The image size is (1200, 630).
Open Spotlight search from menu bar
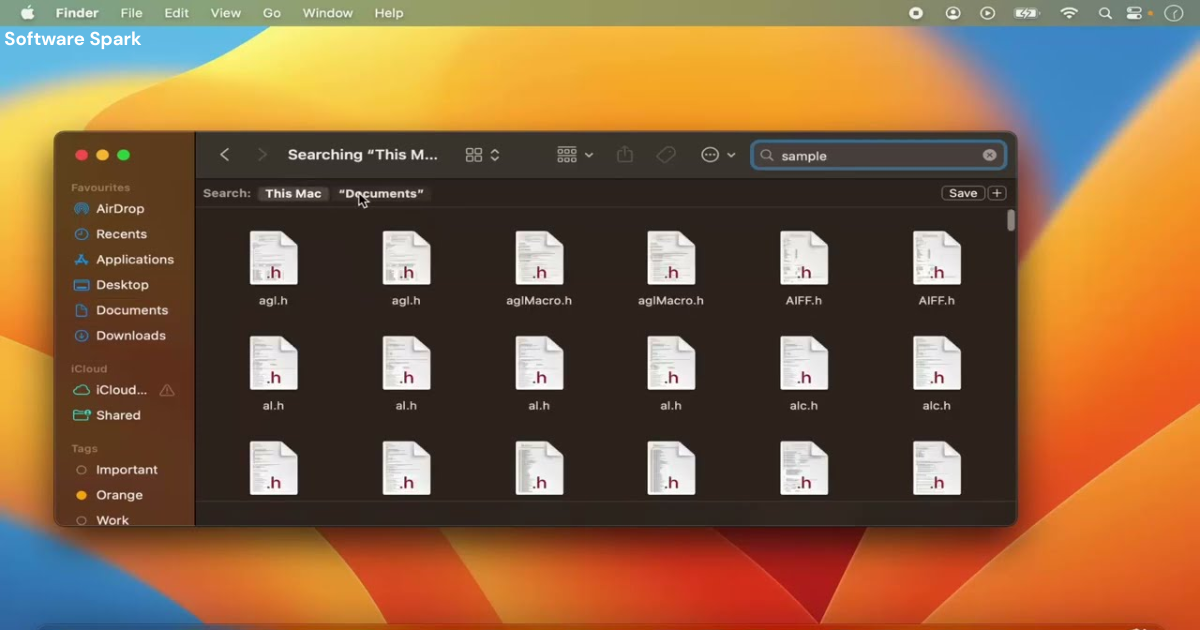tap(1105, 13)
